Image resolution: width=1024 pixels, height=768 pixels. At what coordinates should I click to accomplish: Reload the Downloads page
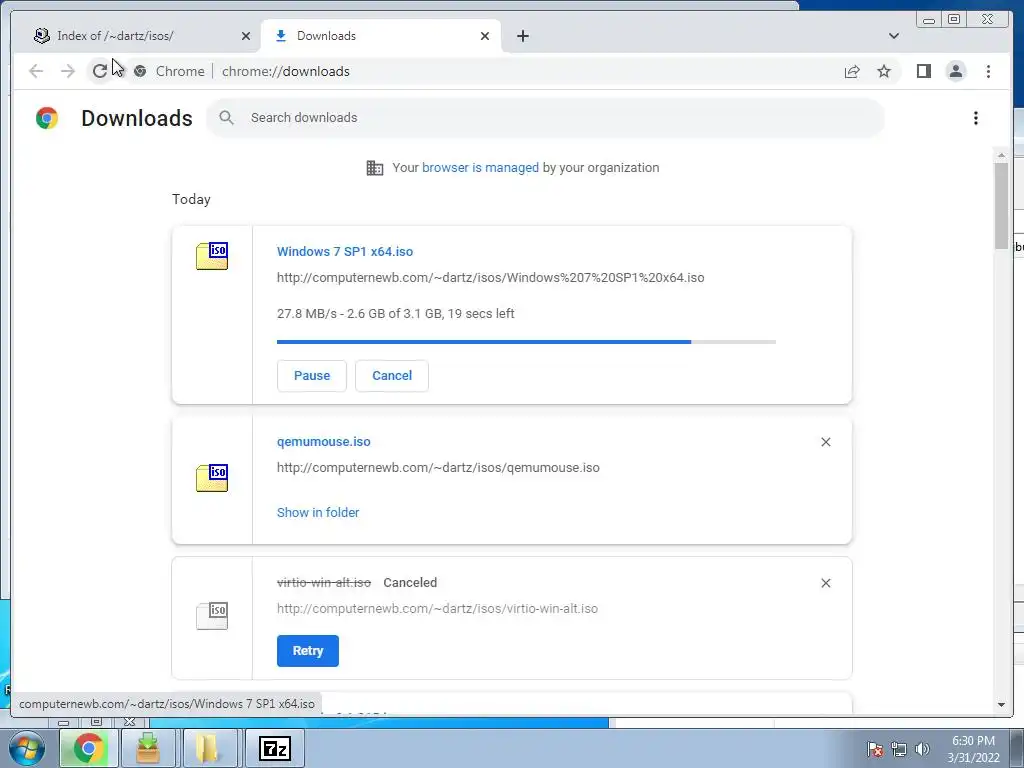point(99,71)
